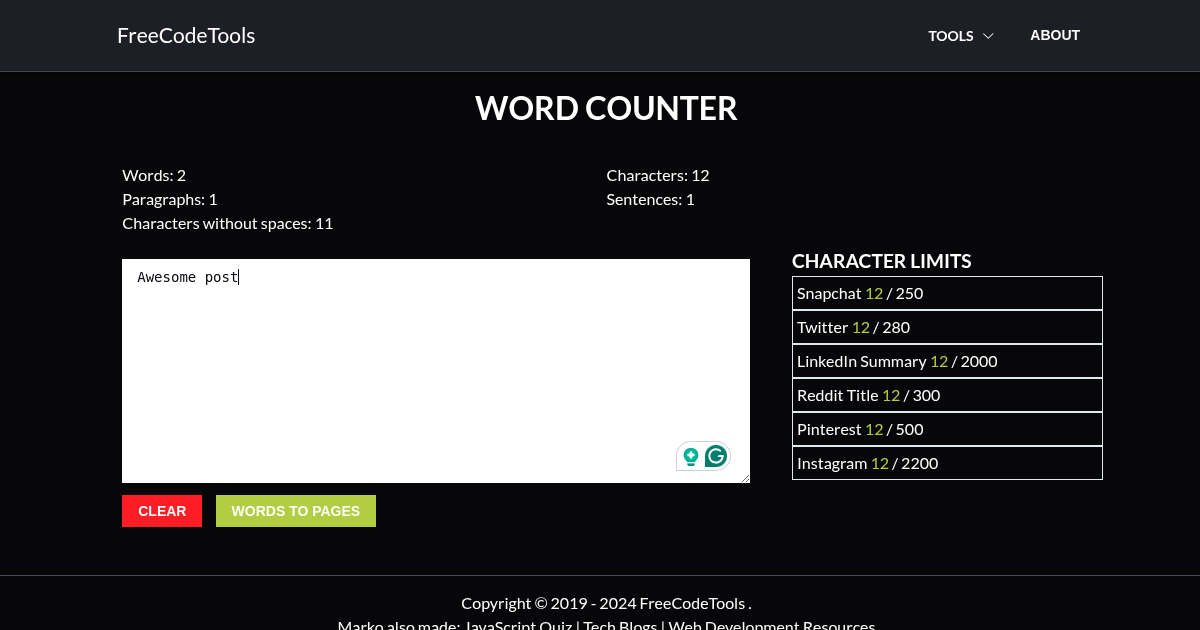The image size is (1200, 630).
Task: Click the WORDS TO PAGES button
Action: coord(296,511)
